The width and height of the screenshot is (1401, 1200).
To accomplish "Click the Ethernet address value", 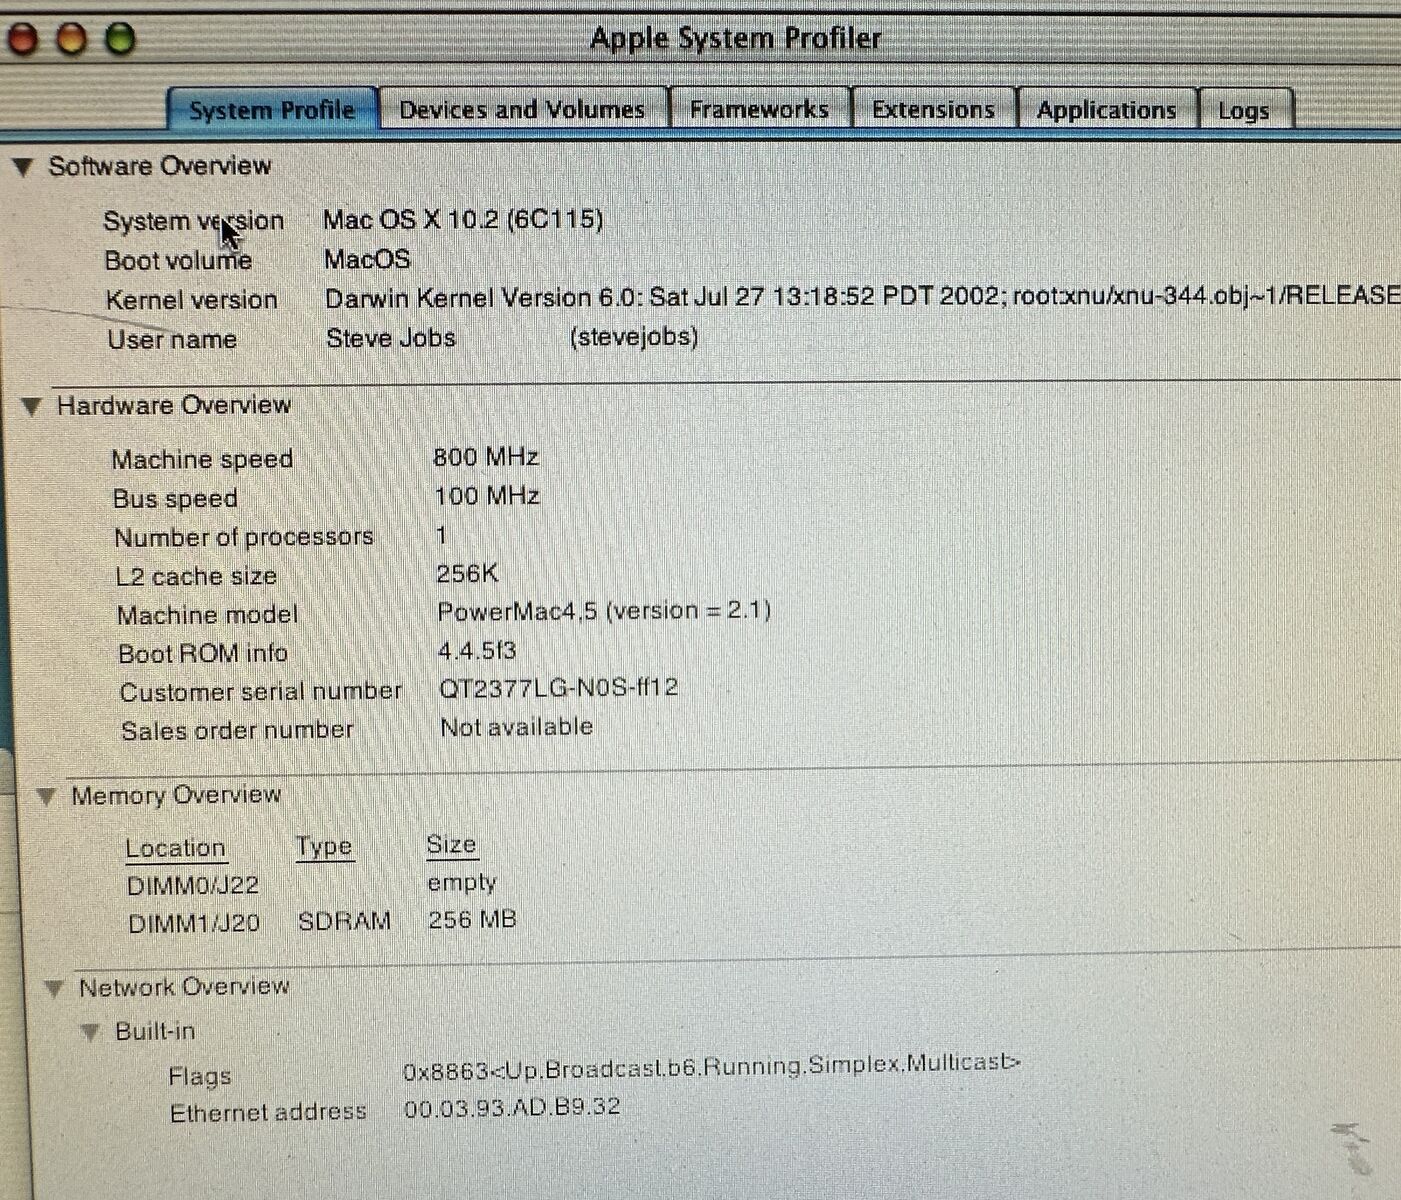I will 512,1107.
